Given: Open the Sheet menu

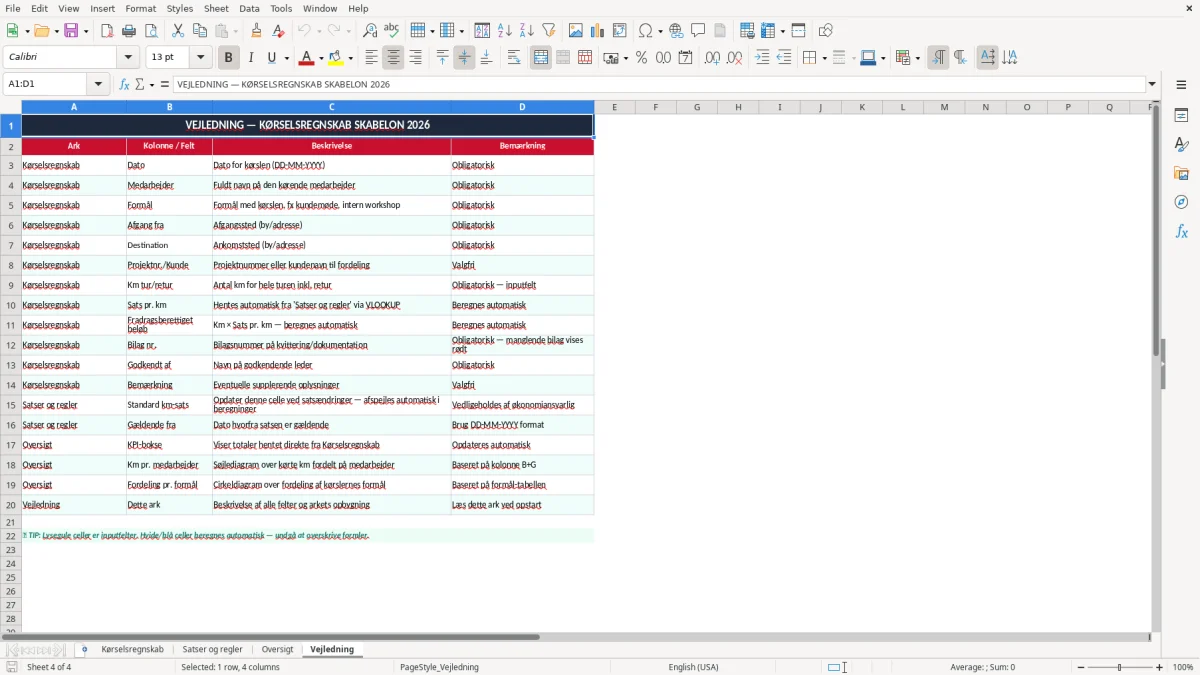Looking at the screenshot, I should [x=217, y=8].
